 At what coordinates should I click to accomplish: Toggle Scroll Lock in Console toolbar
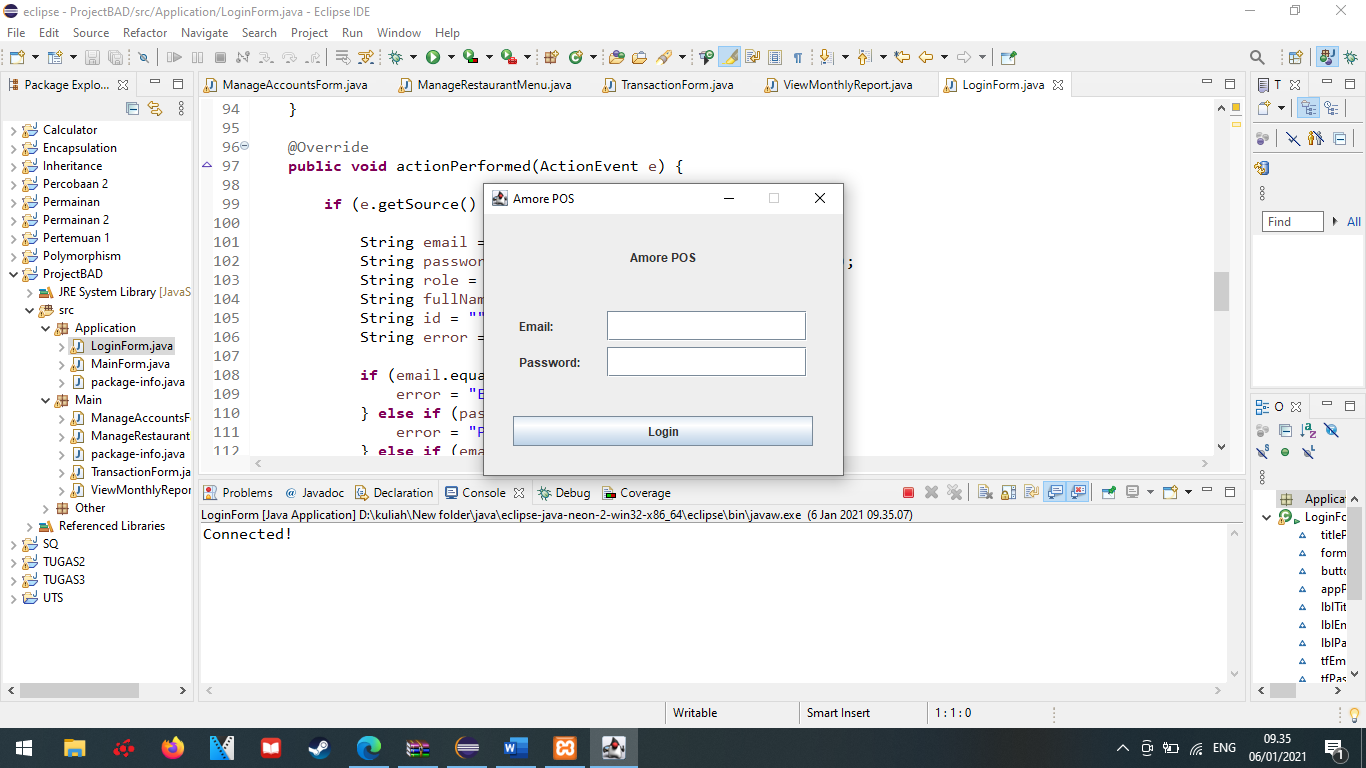(x=1009, y=492)
